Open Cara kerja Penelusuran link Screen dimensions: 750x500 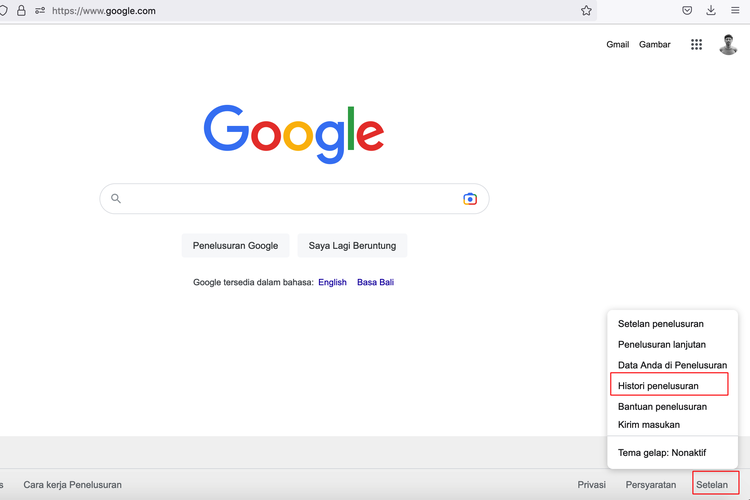[x=73, y=485]
